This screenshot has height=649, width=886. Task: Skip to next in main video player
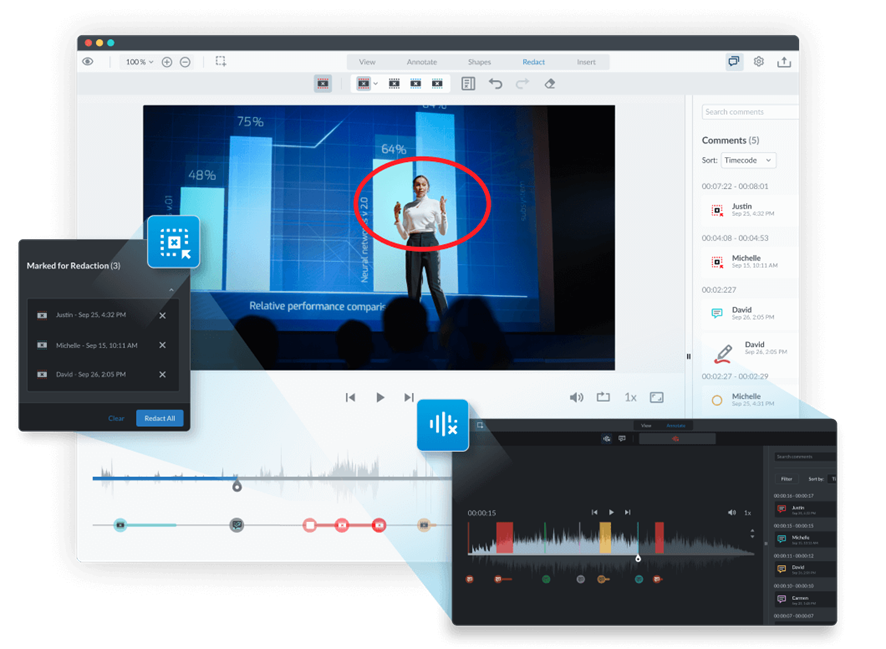(409, 398)
